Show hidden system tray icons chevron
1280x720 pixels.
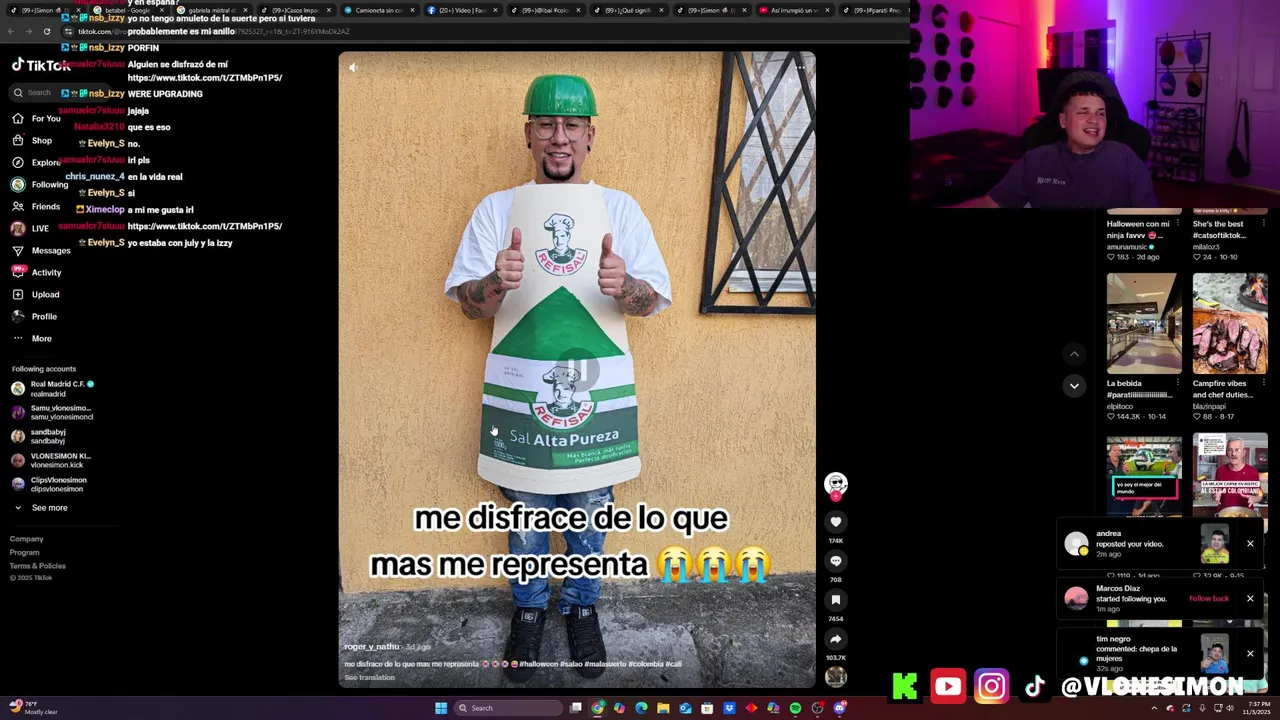[x=1155, y=708]
